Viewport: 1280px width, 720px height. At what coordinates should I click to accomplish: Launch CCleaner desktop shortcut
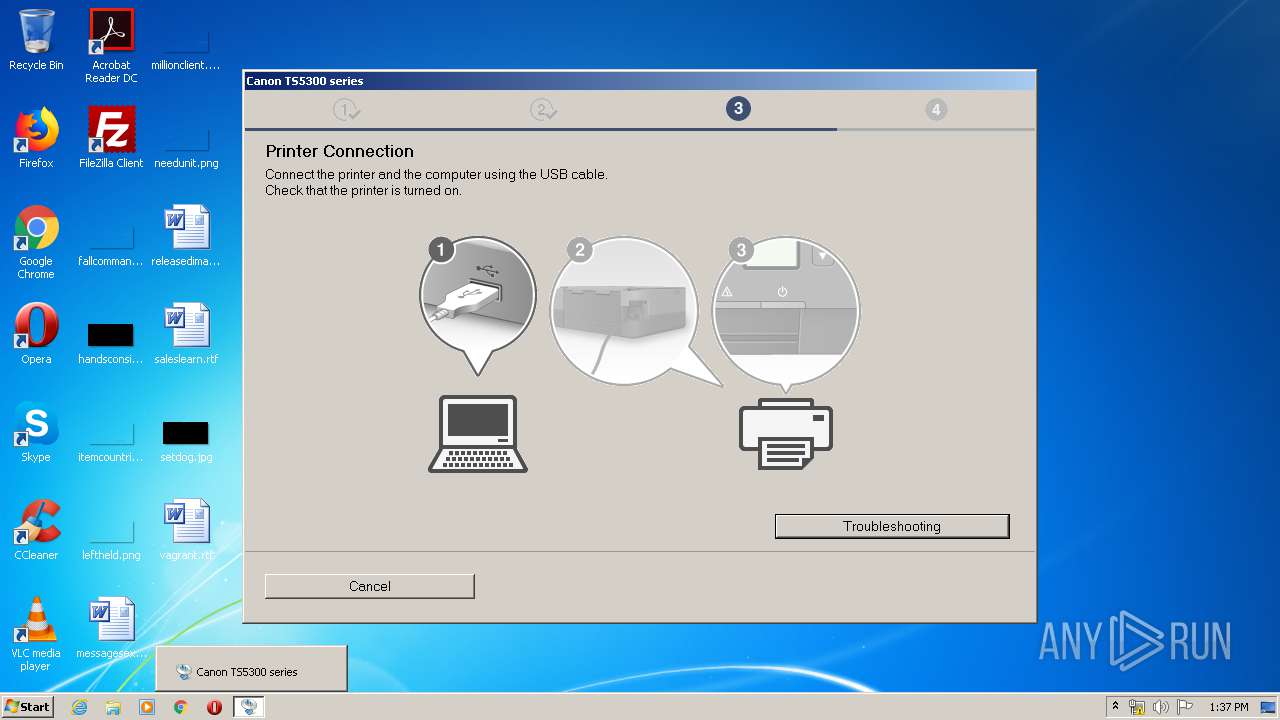tap(36, 530)
